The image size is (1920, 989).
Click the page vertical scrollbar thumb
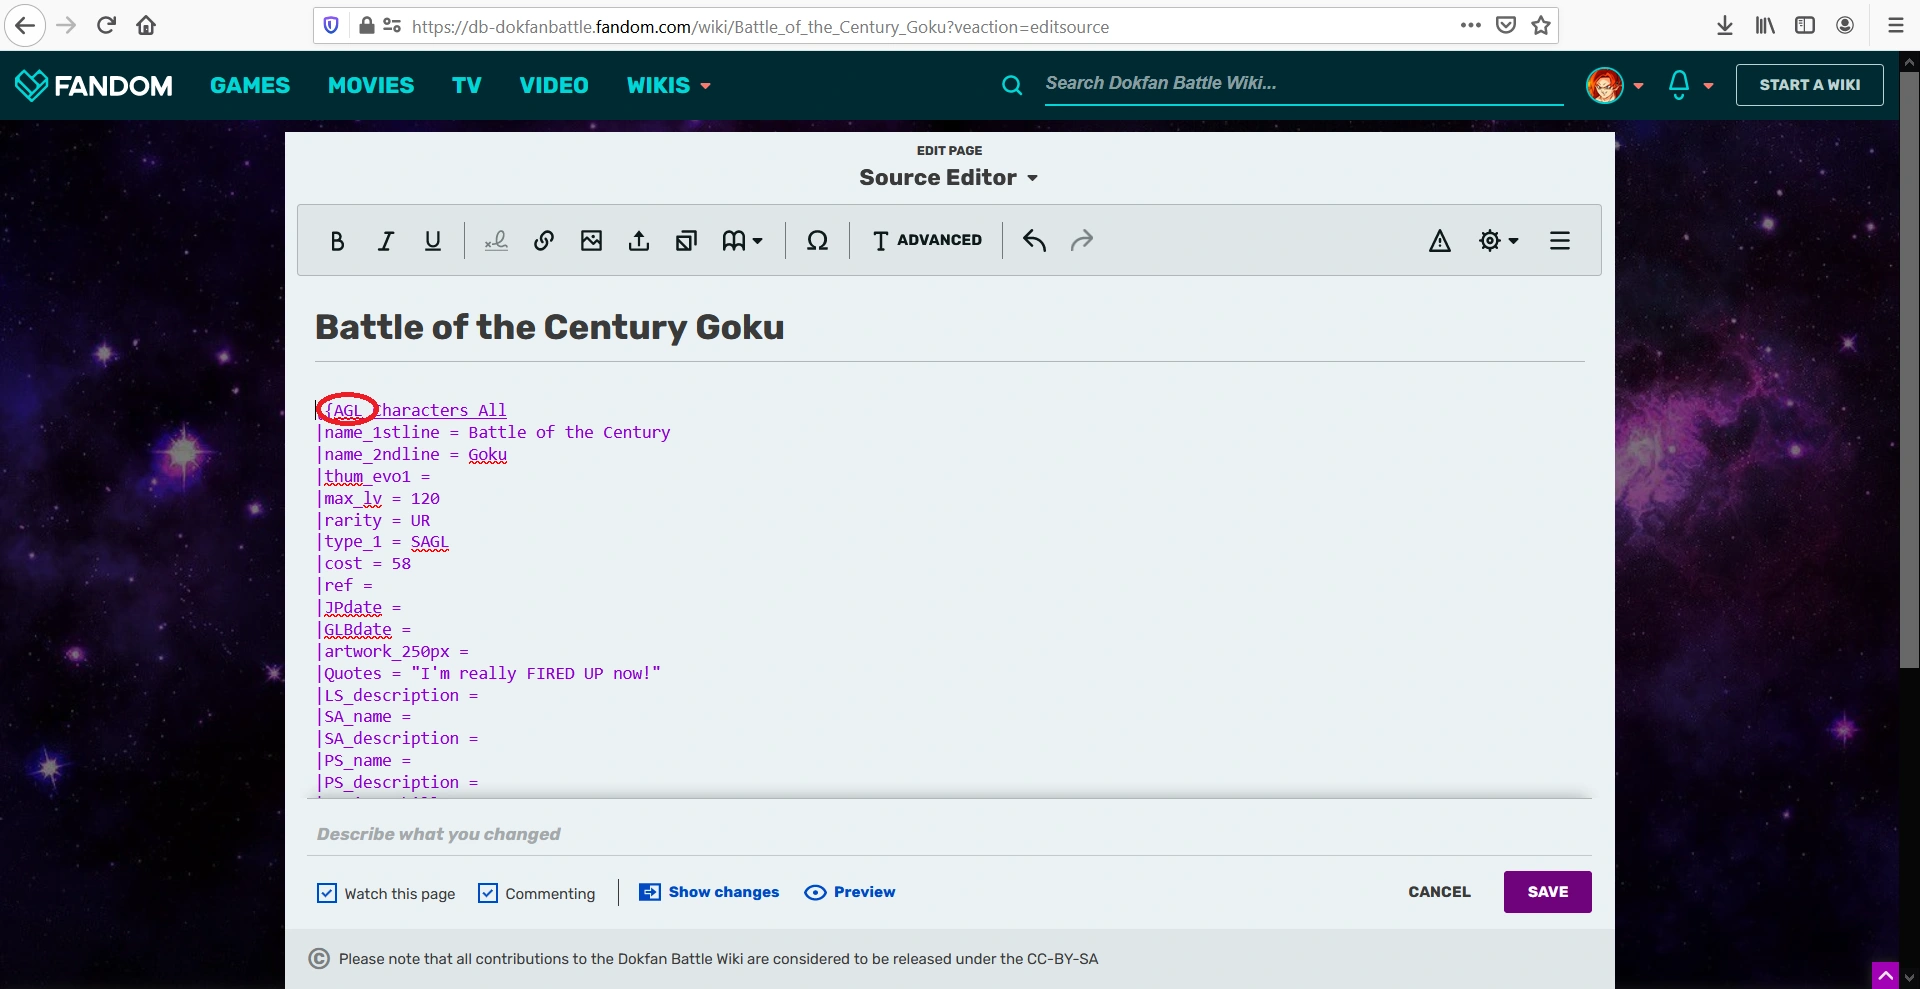point(1909,370)
